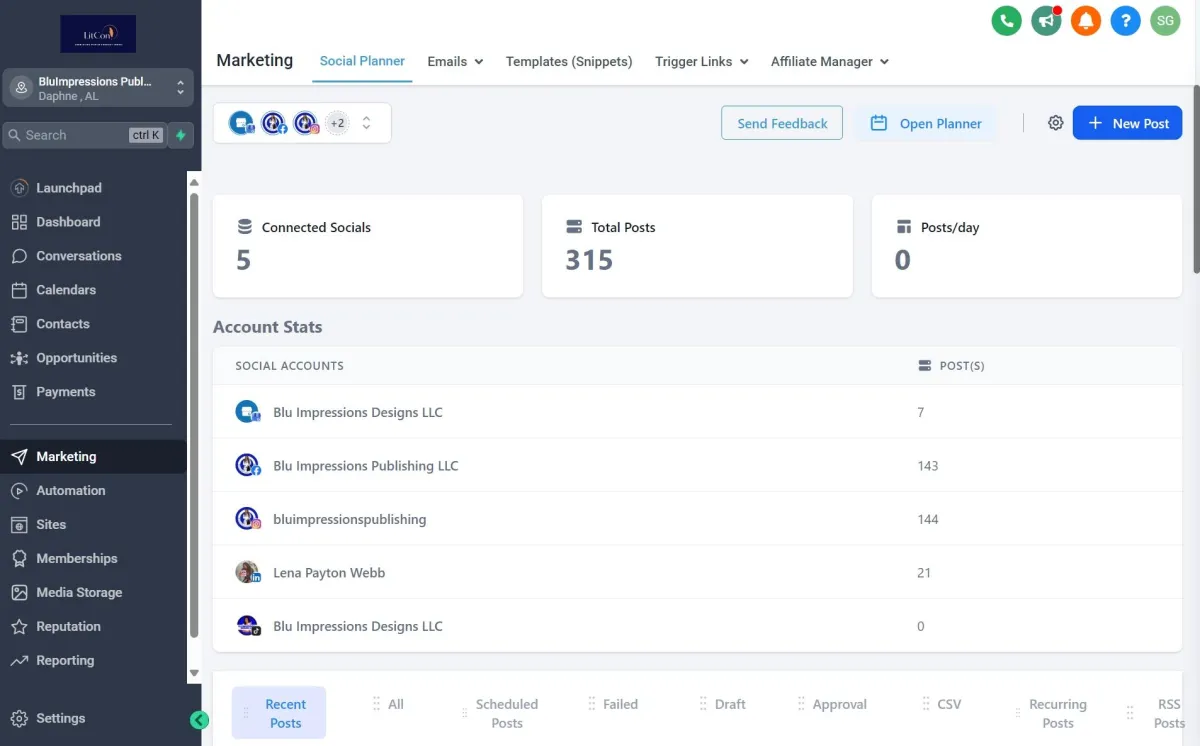Click the green lightning quick actions icon
Viewport: 1200px width, 746px height.
click(x=181, y=135)
